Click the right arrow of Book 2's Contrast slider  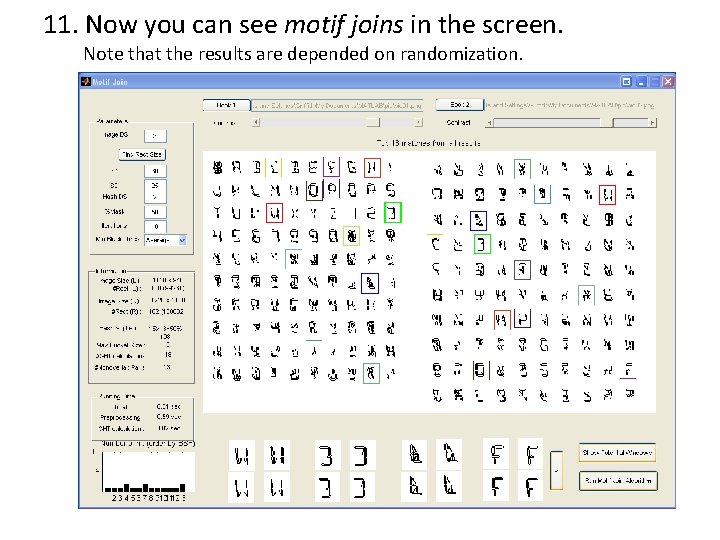tap(652, 123)
